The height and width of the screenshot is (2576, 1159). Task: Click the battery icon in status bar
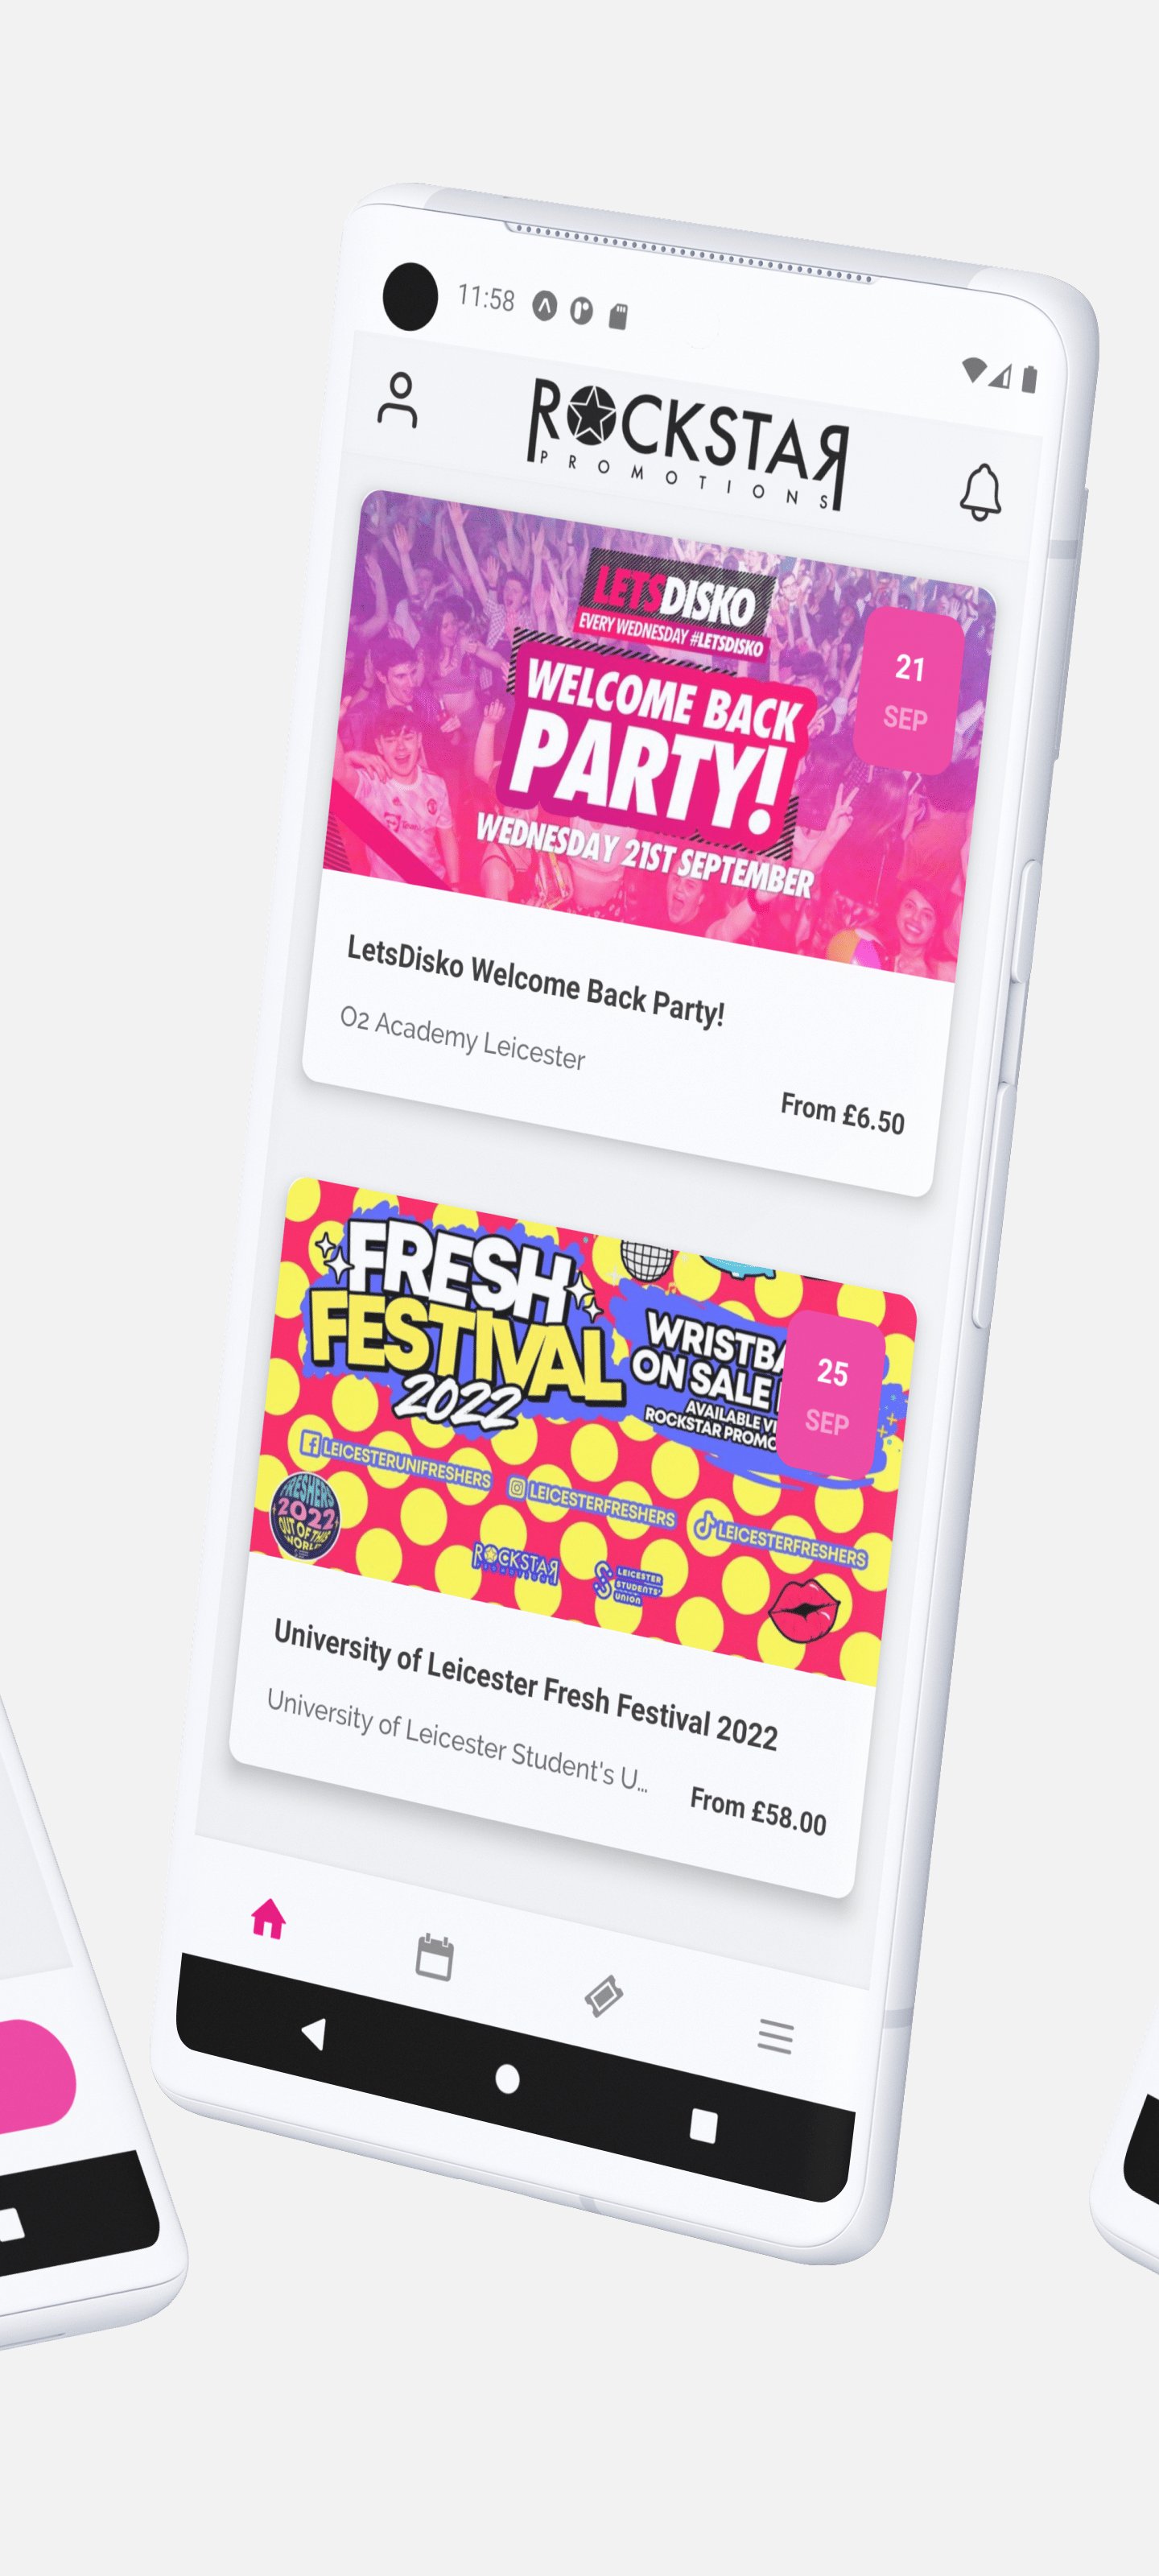point(1029,379)
